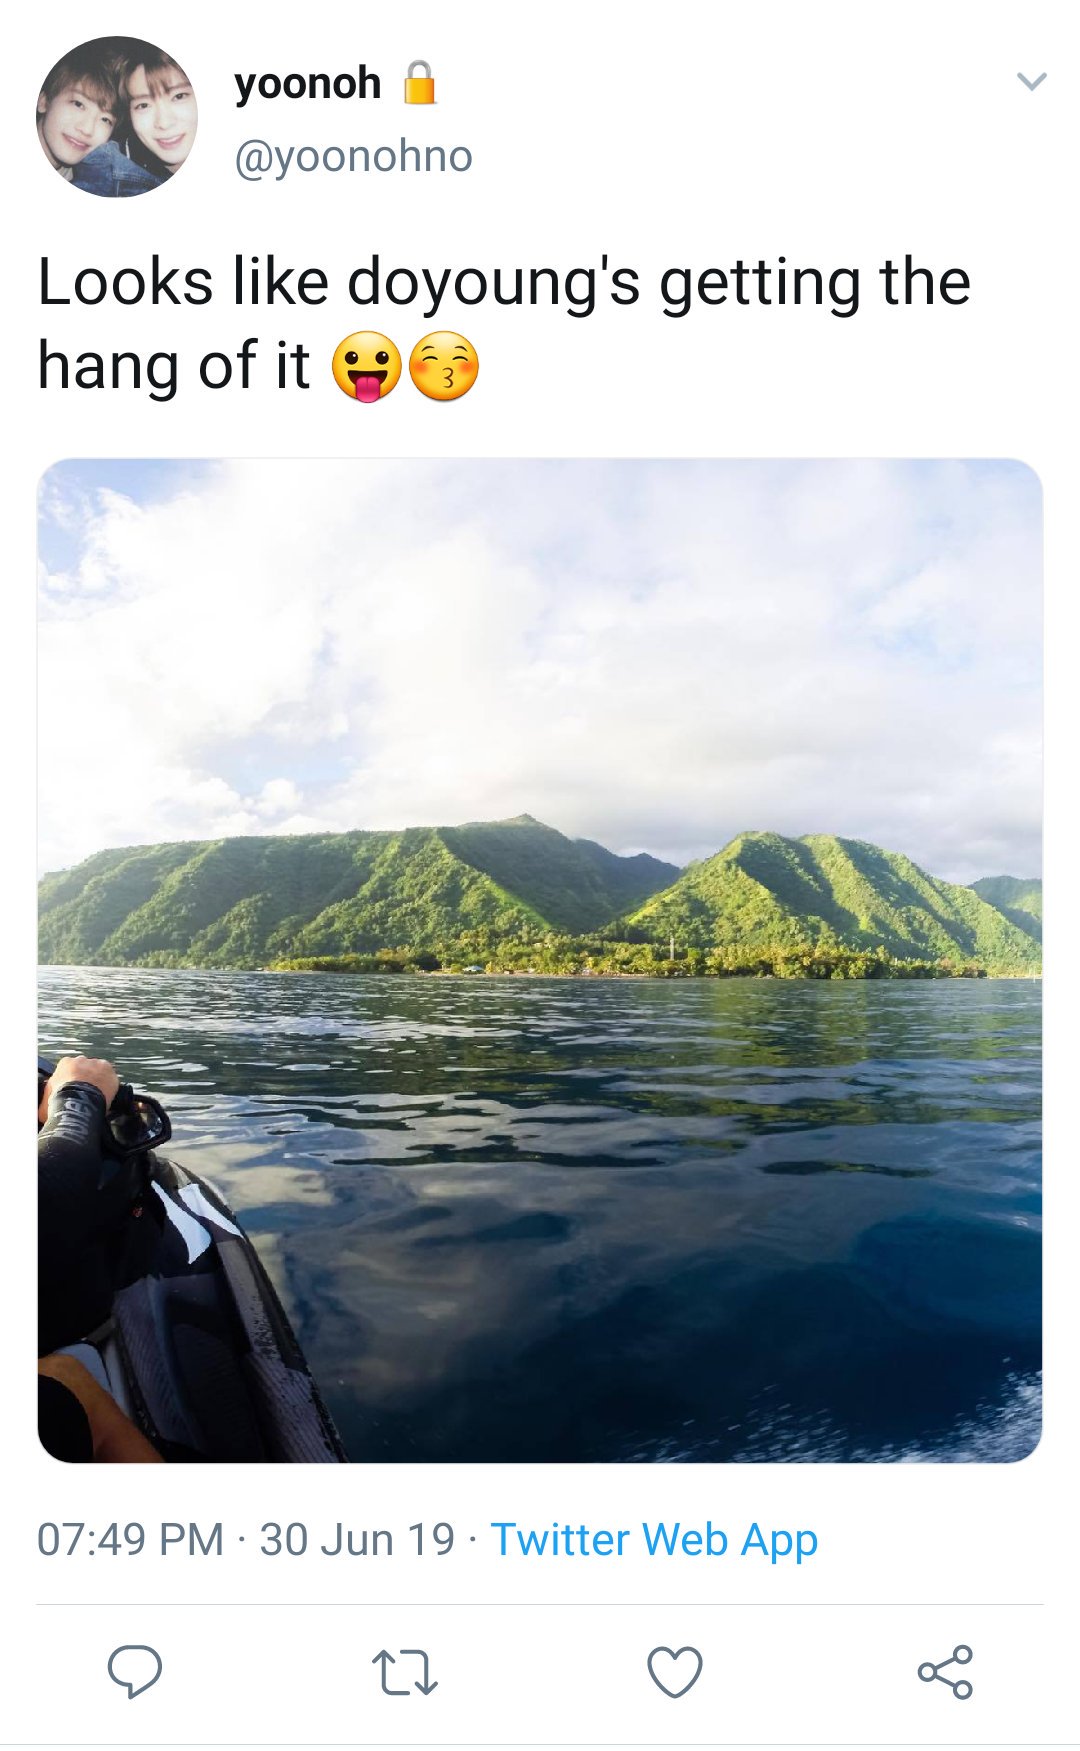The image size is (1080, 1751).
Task: Click the kissing face emoji
Action: point(444,366)
